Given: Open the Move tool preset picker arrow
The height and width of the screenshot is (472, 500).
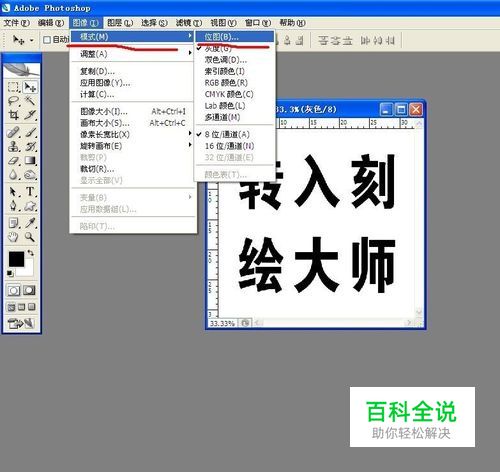Looking at the screenshot, I should click(x=31, y=40).
